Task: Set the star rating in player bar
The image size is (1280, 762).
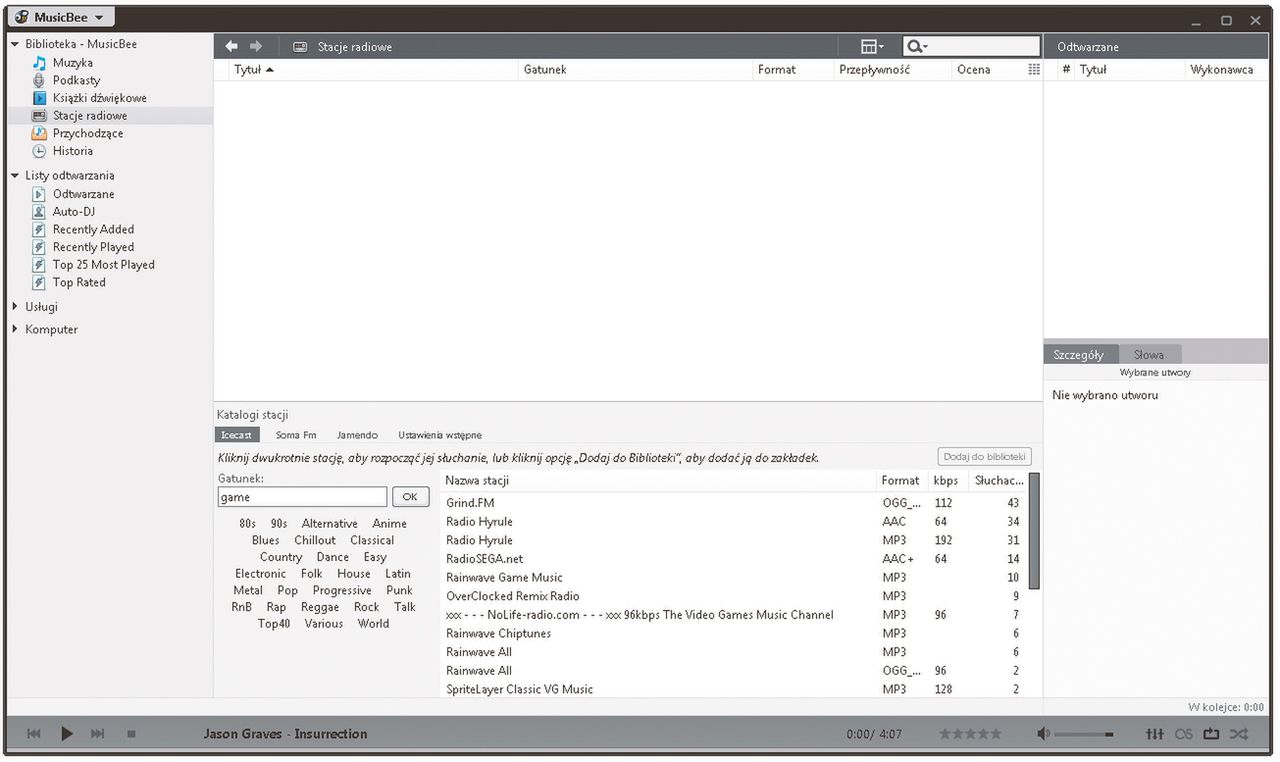Action: [970, 734]
